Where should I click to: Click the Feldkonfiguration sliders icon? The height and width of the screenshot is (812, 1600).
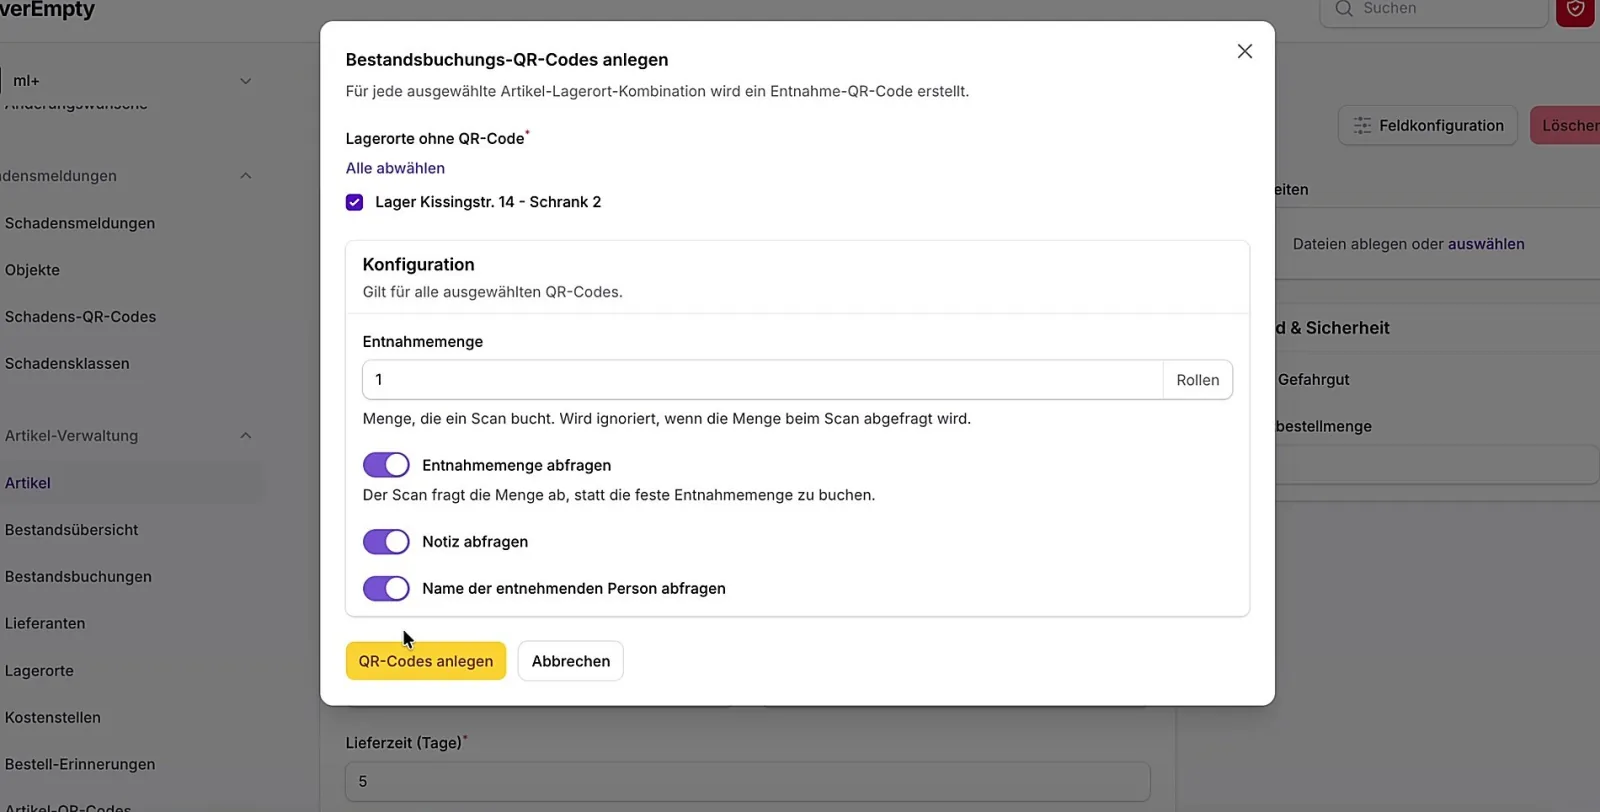click(1362, 126)
